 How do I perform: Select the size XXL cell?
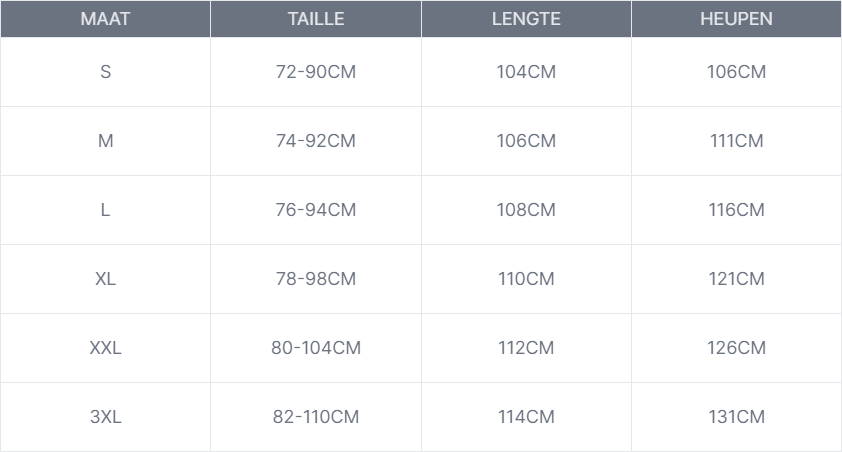pos(105,348)
